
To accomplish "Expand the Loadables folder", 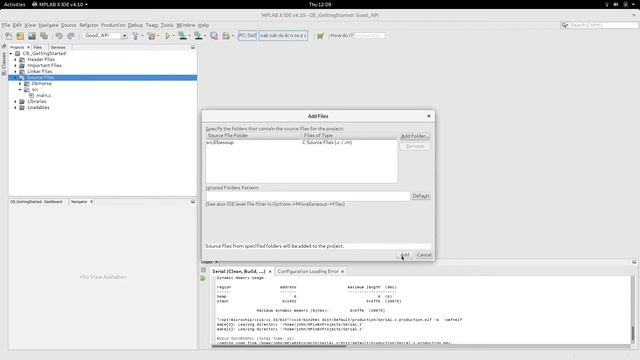I will click(x=16, y=107).
